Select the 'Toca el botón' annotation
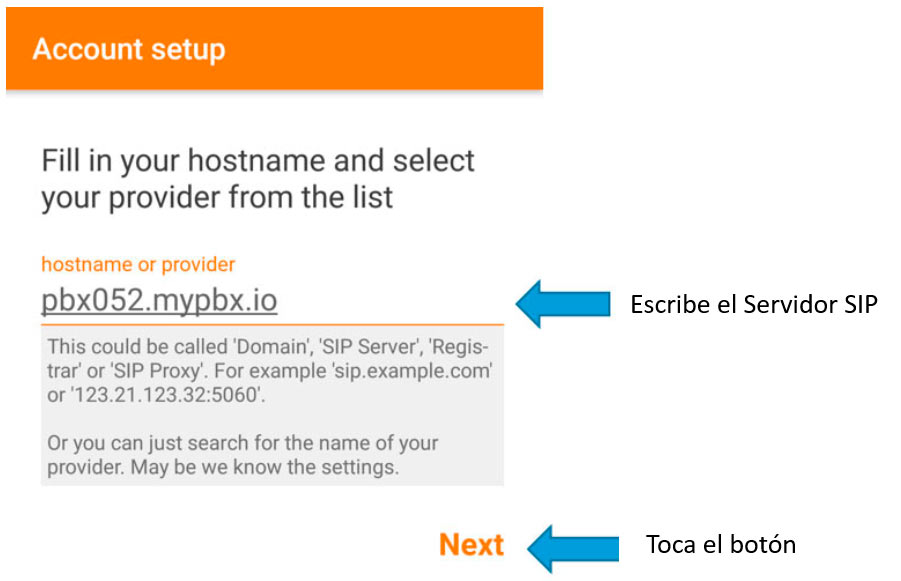This screenshot has height=581, width=901. tap(720, 545)
